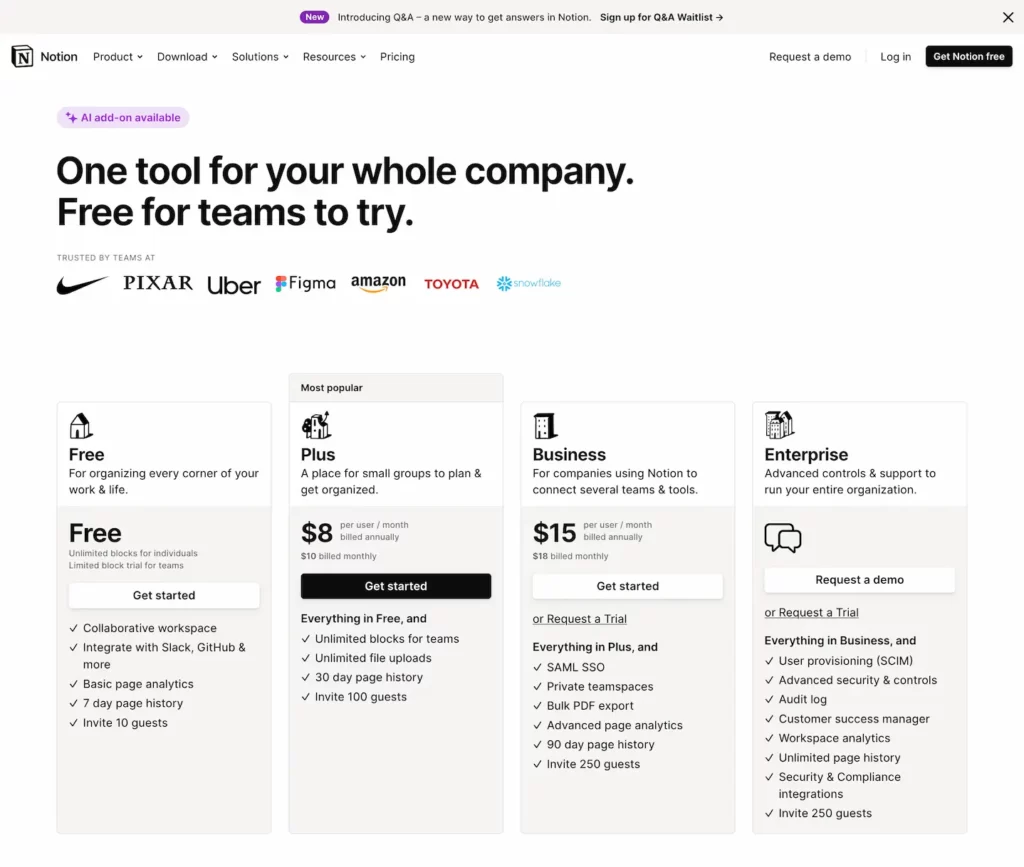Click Get Notion free

tap(968, 56)
